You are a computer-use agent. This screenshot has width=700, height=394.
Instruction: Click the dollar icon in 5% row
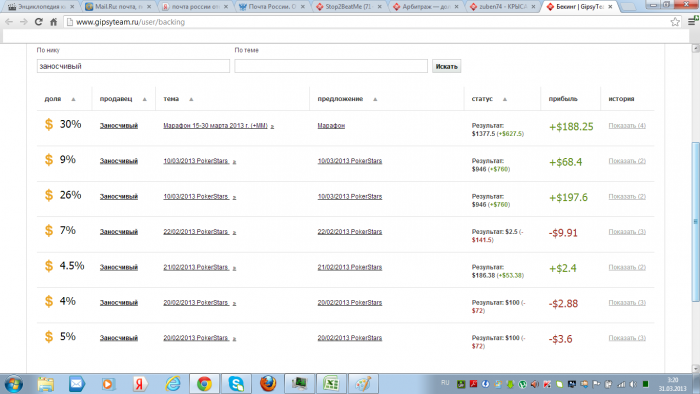tap(49, 336)
